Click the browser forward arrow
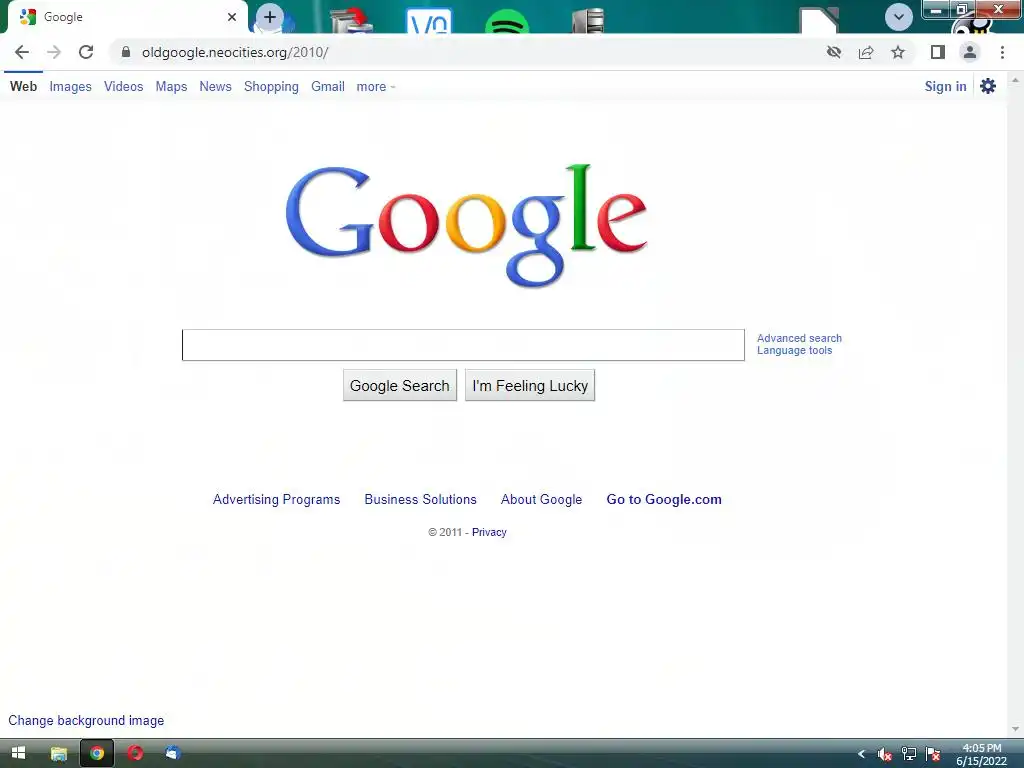Viewport: 1024px width, 768px height. click(54, 52)
